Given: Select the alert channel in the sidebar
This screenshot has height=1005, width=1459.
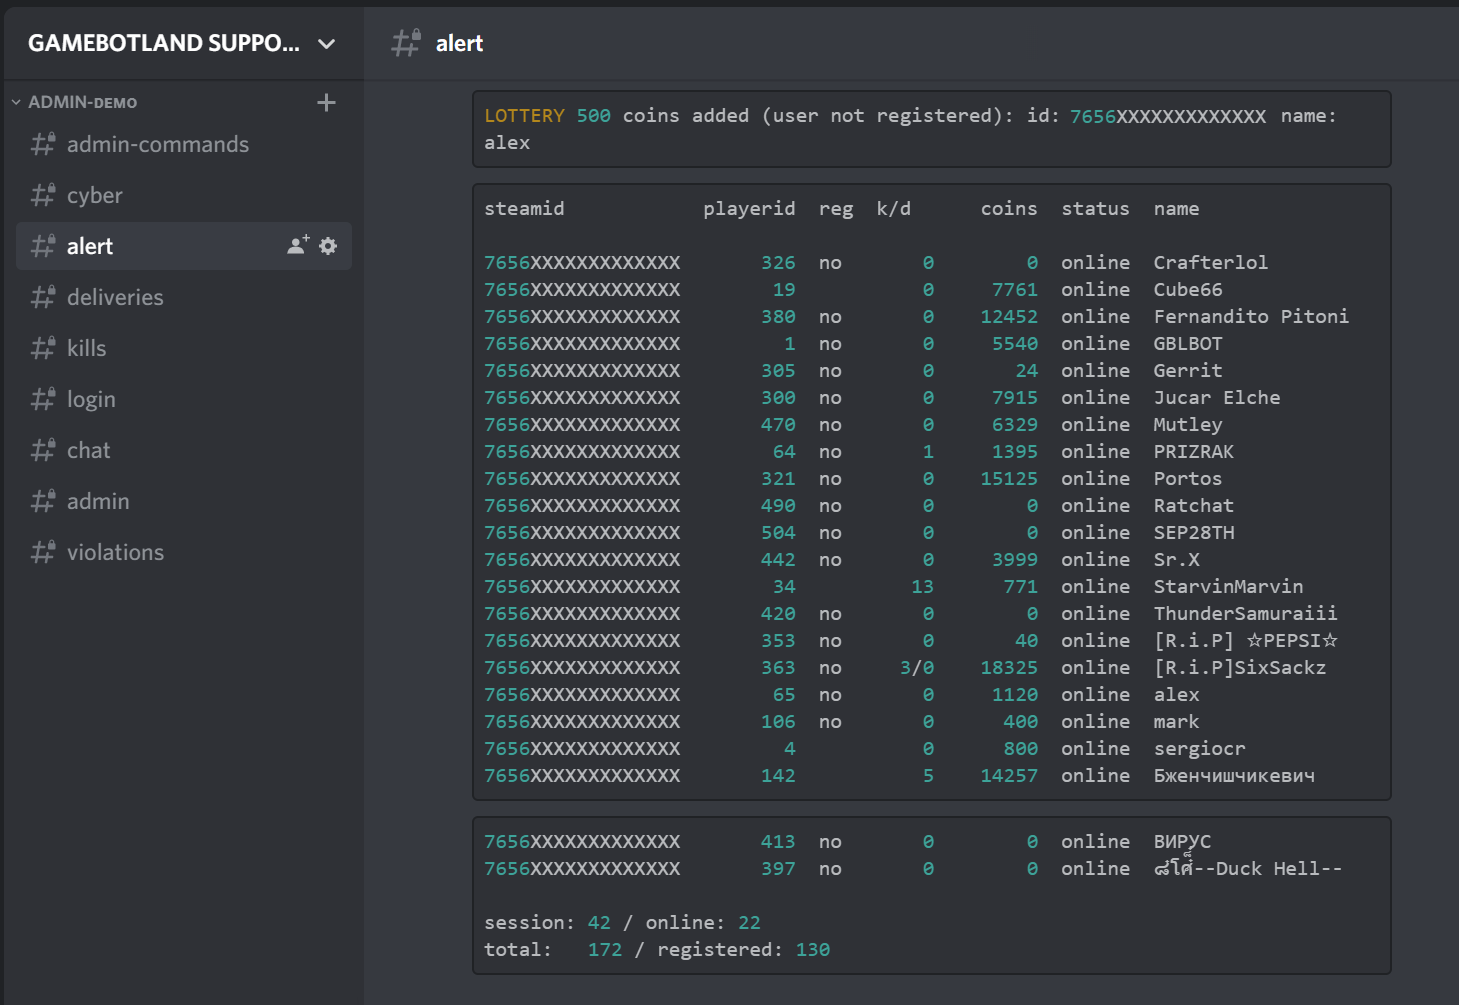Looking at the screenshot, I should click(x=184, y=246).
